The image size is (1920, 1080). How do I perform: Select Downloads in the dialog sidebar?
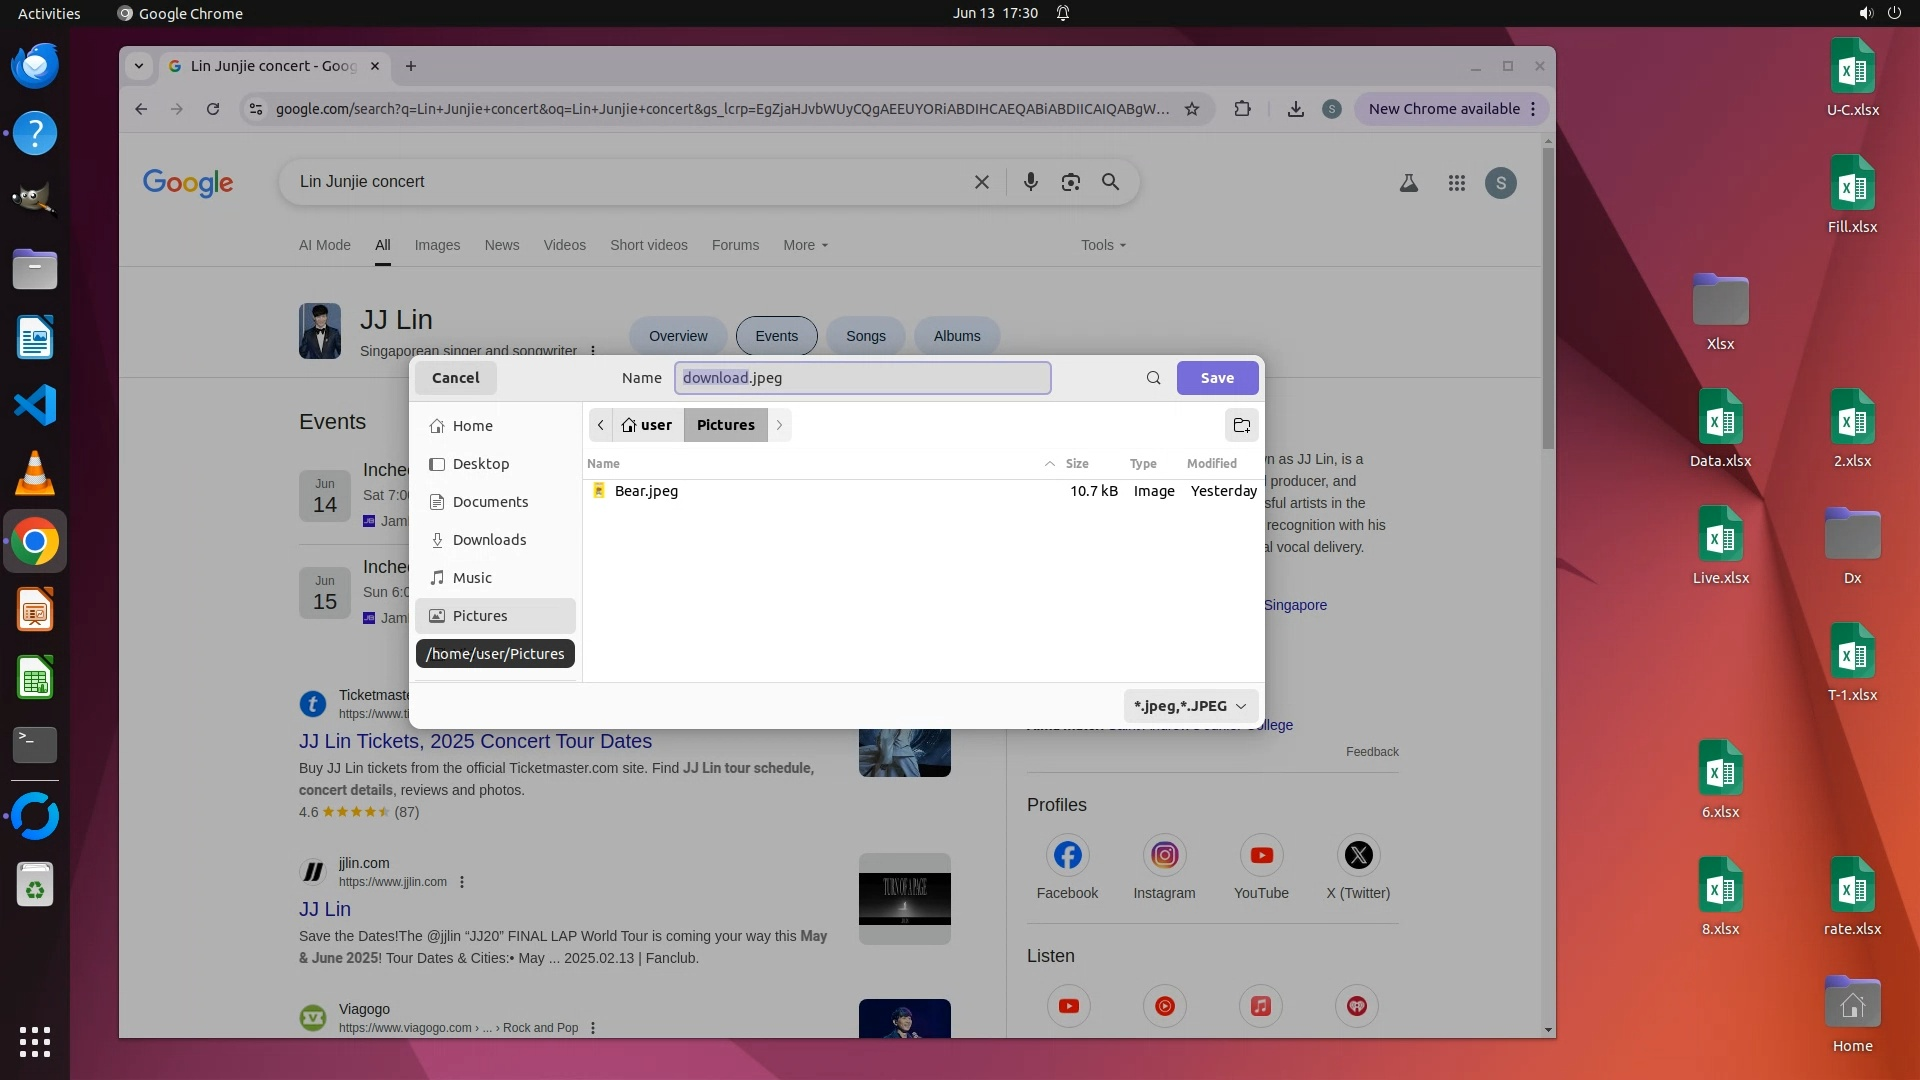[x=489, y=540]
